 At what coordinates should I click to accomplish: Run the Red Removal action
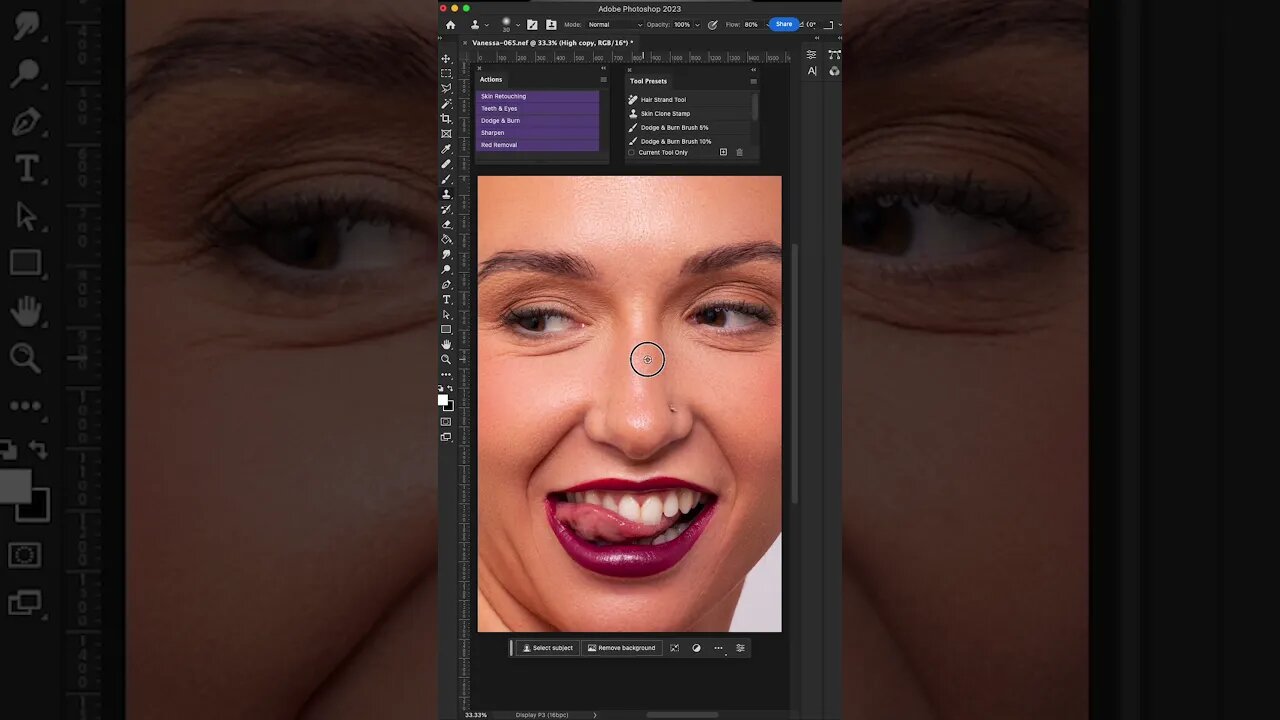538,145
